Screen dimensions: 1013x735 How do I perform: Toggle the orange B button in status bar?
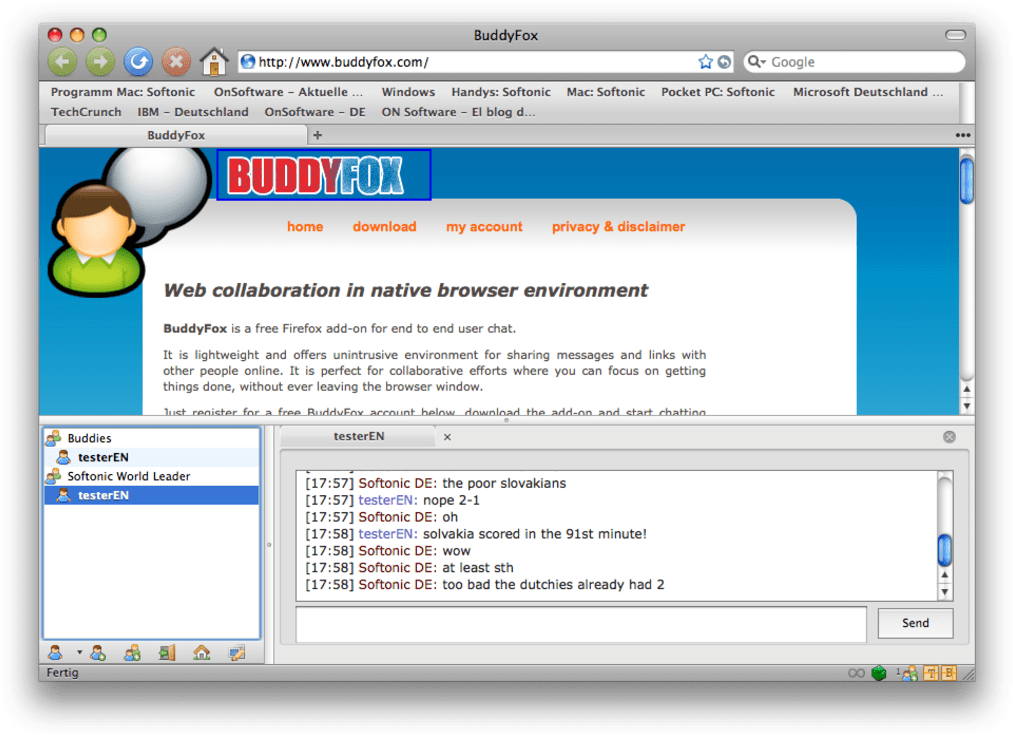pos(949,673)
